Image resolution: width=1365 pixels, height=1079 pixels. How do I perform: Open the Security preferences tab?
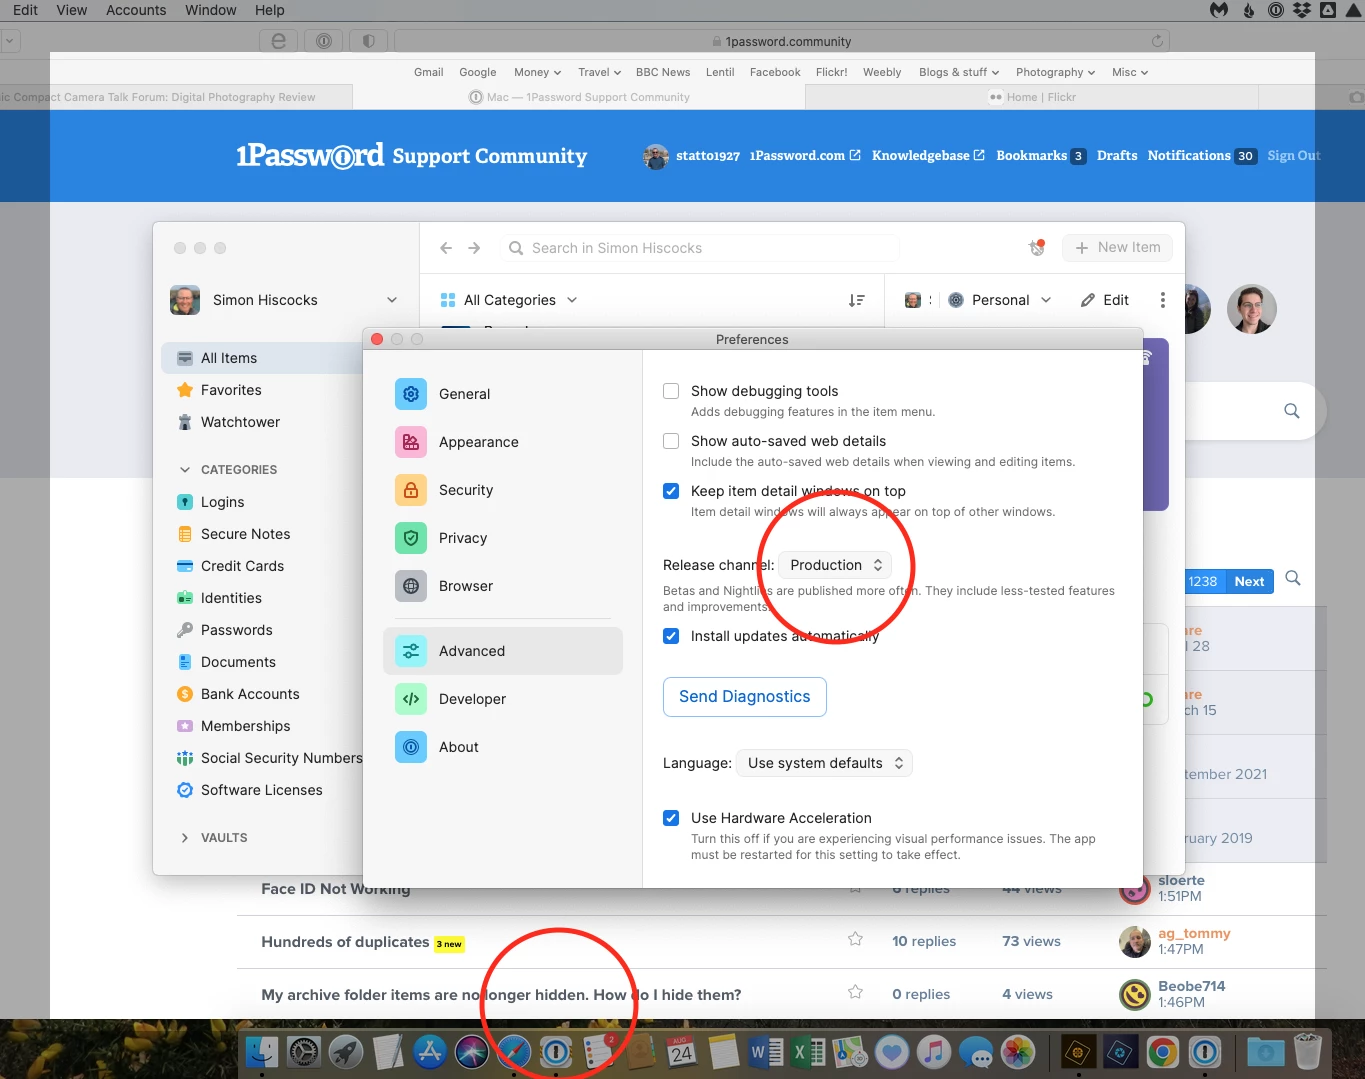coord(503,490)
